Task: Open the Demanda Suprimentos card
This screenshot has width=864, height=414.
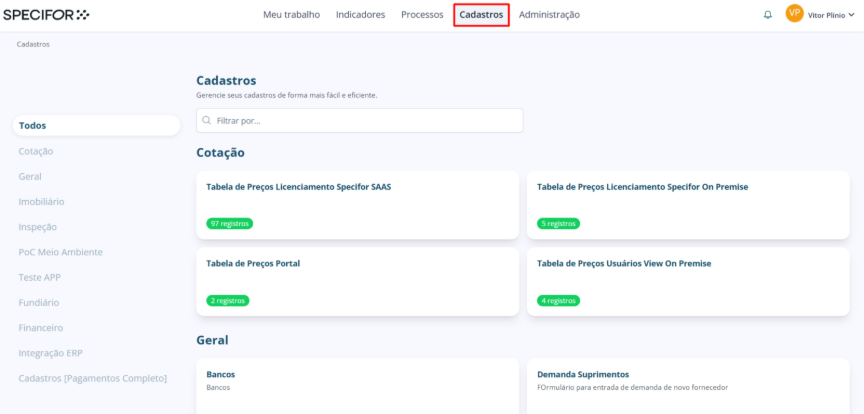Action: [688, 386]
